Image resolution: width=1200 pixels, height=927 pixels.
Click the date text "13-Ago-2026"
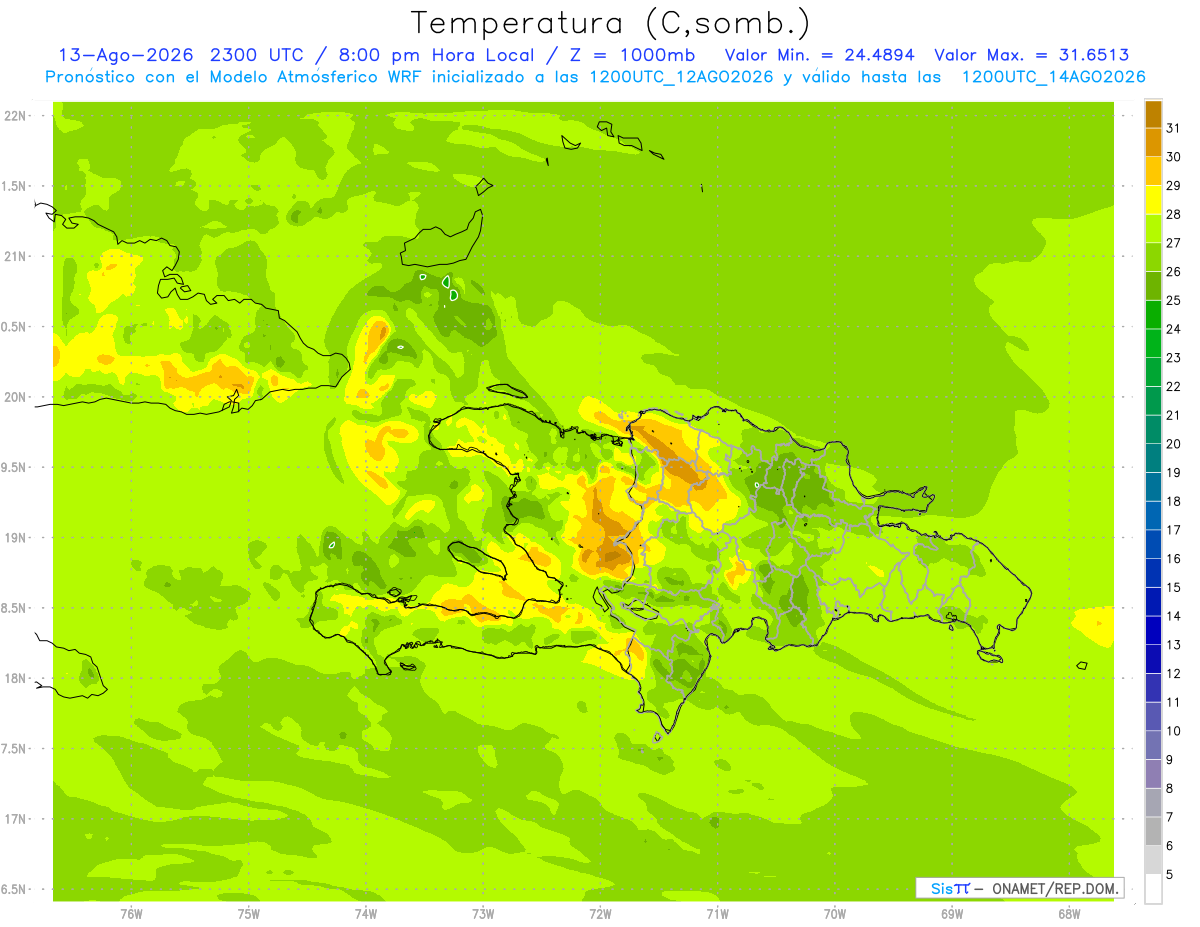127,55
